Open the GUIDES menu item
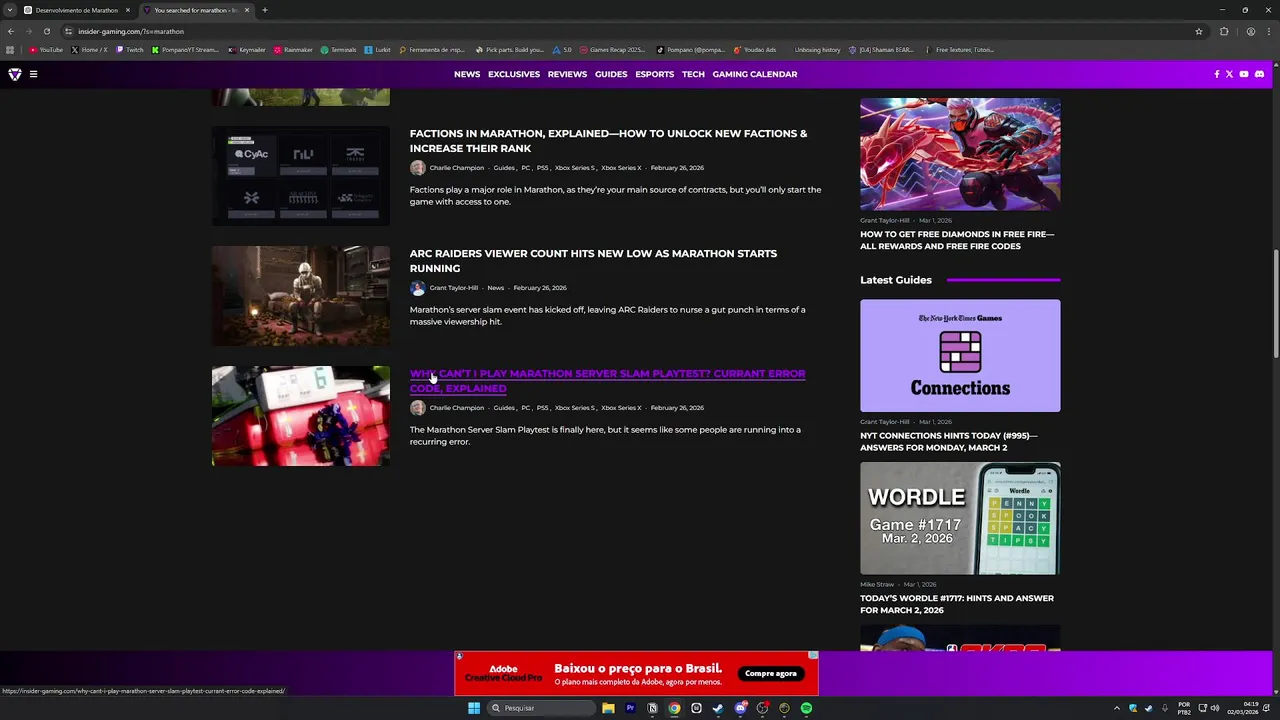 (611, 74)
